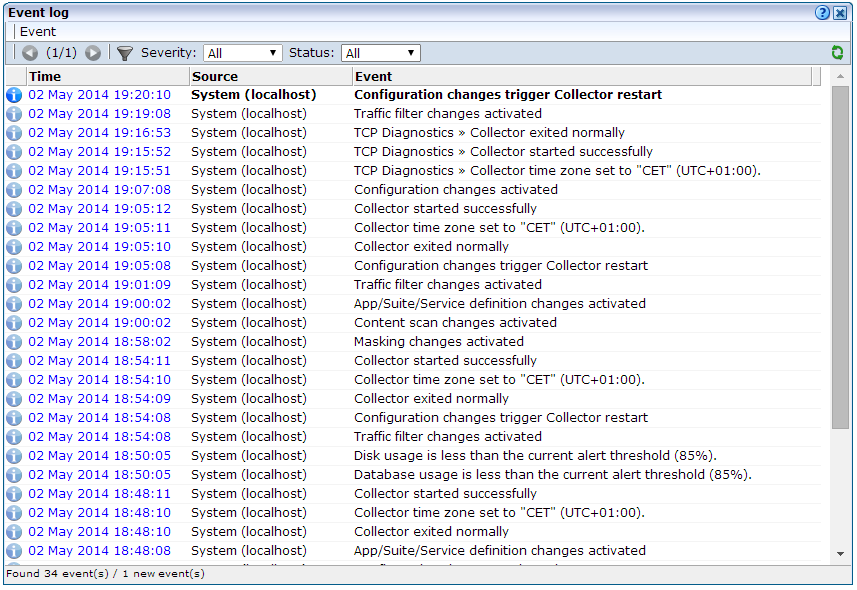Select 'App/Suite/Service definition changes activated' at 19:00:02
The width and height of the screenshot is (857, 590).
(500, 303)
